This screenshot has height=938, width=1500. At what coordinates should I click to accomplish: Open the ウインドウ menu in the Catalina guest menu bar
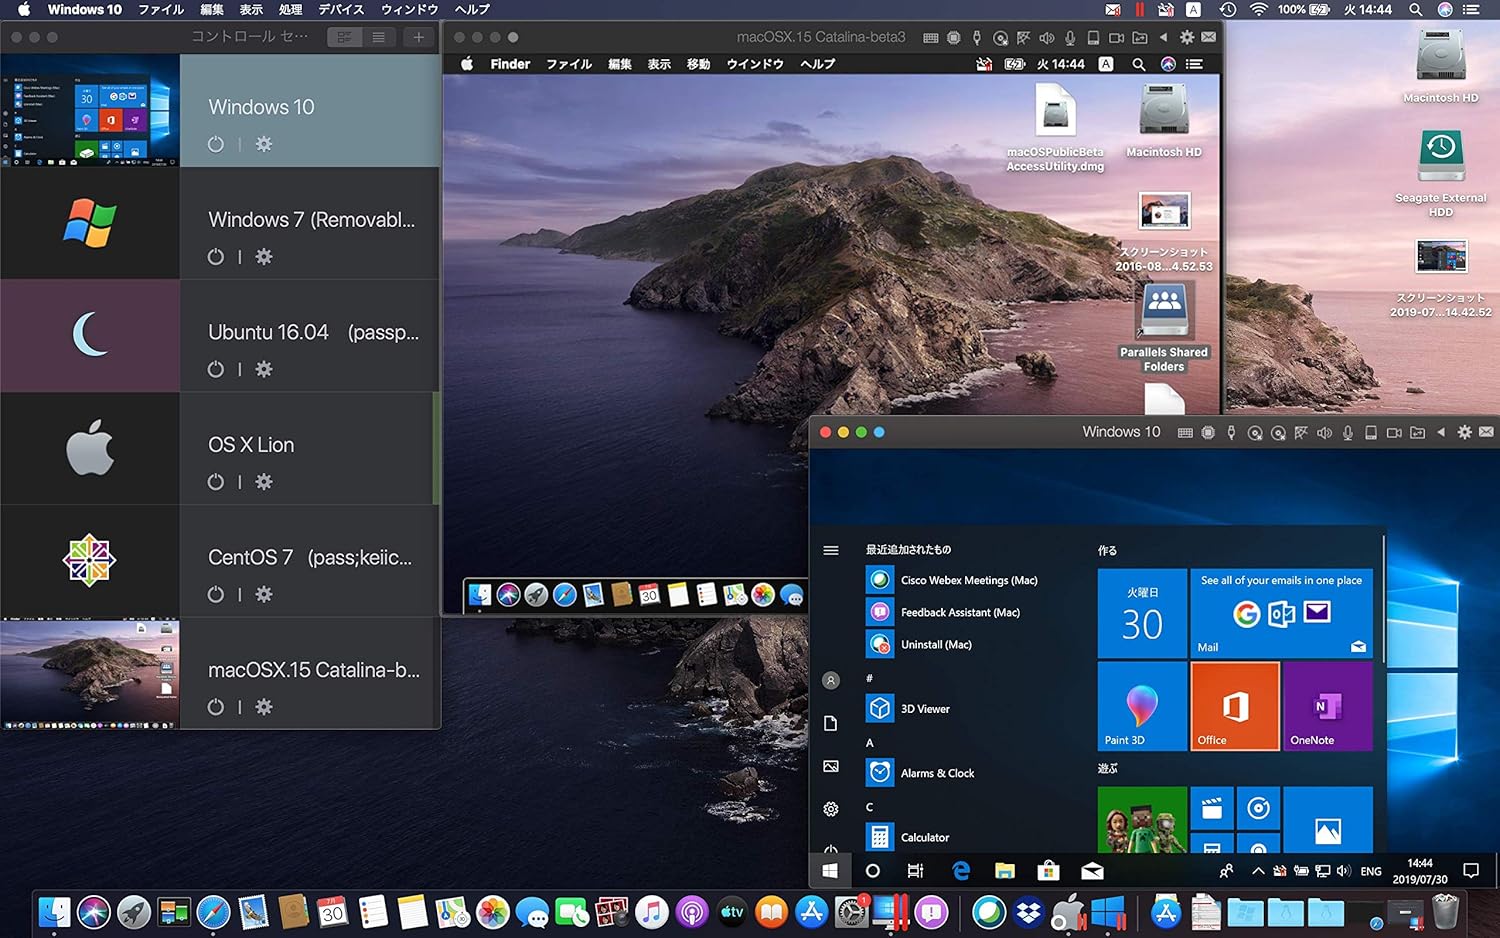pyautogui.click(x=754, y=64)
